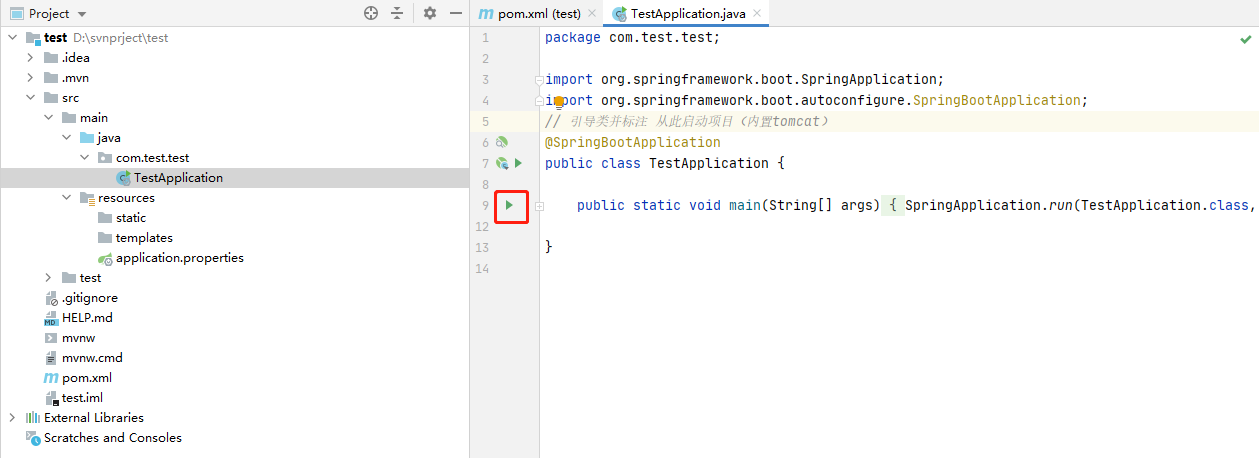Click the run arrow beside the main method
Viewport: 1259px width, 458px height.
pyautogui.click(x=509, y=205)
